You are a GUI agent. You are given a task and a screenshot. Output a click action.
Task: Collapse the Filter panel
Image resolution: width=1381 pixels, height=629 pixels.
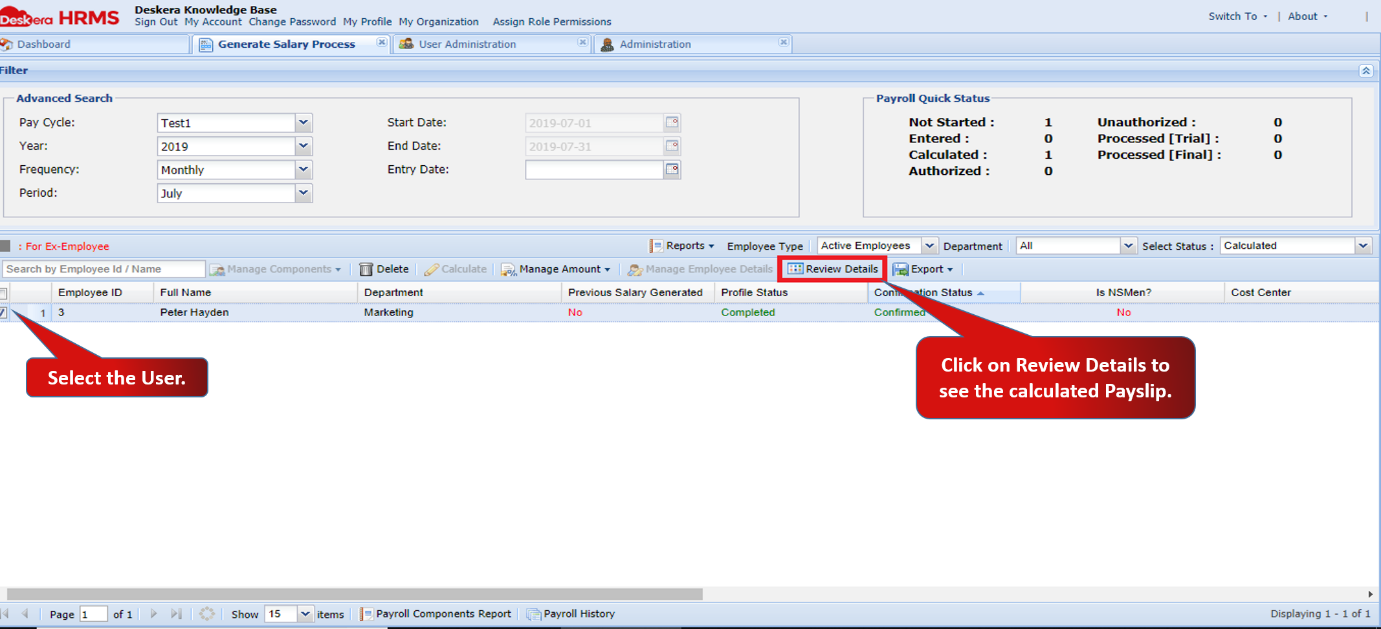point(1366,71)
